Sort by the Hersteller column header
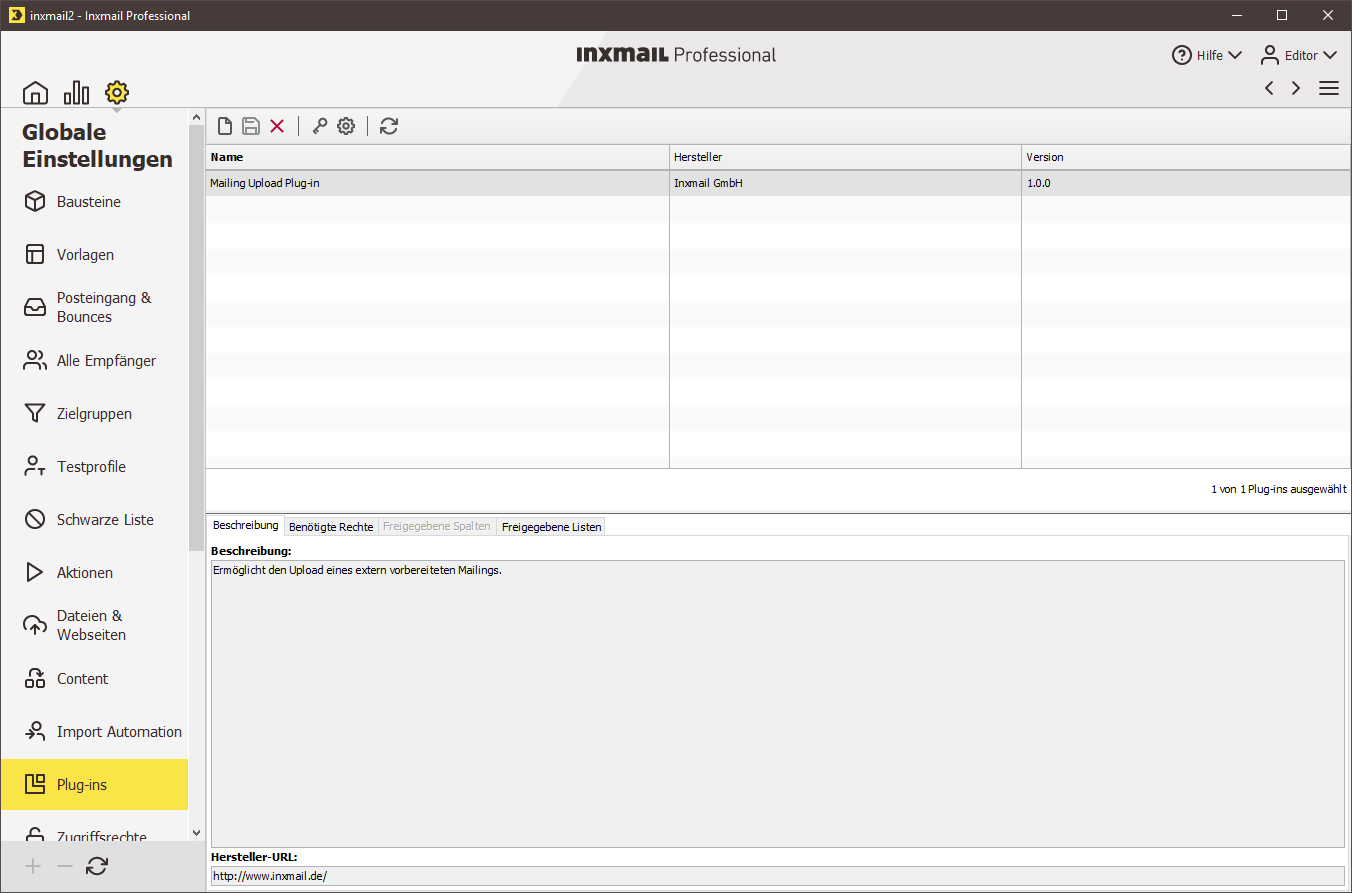The image size is (1352, 893). coord(845,158)
